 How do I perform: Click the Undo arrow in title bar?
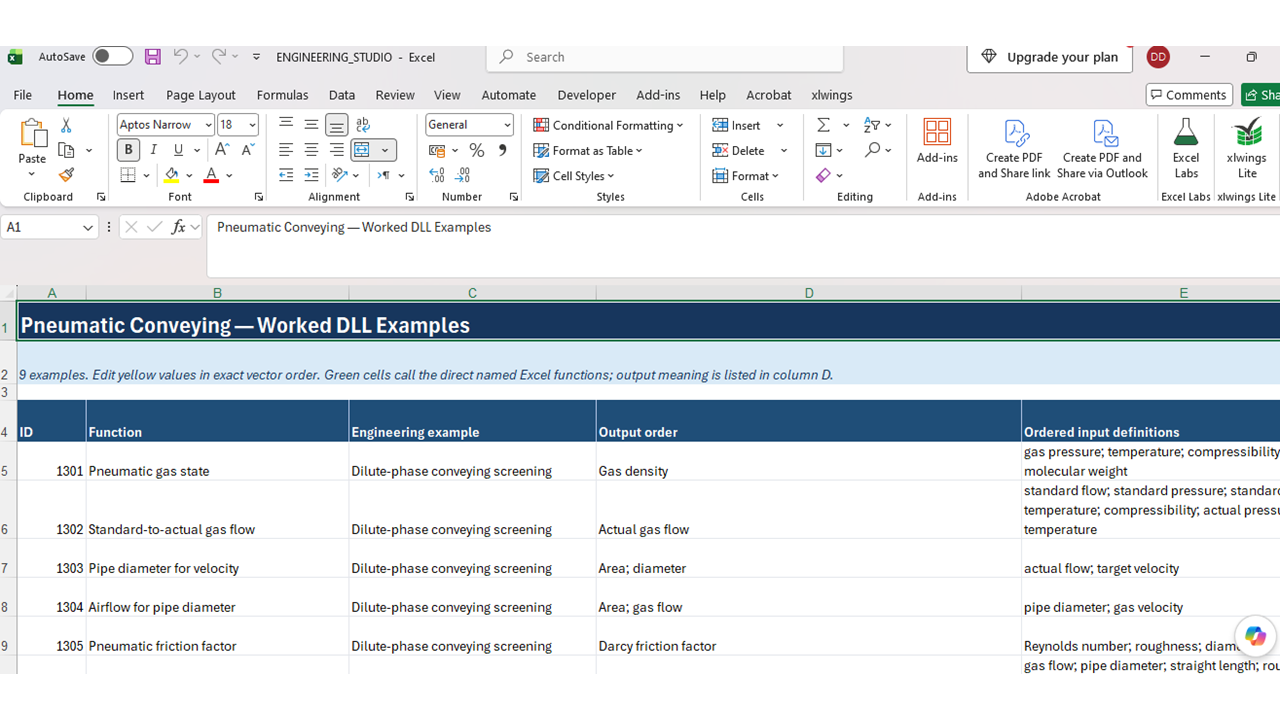[x=180, y=57]
